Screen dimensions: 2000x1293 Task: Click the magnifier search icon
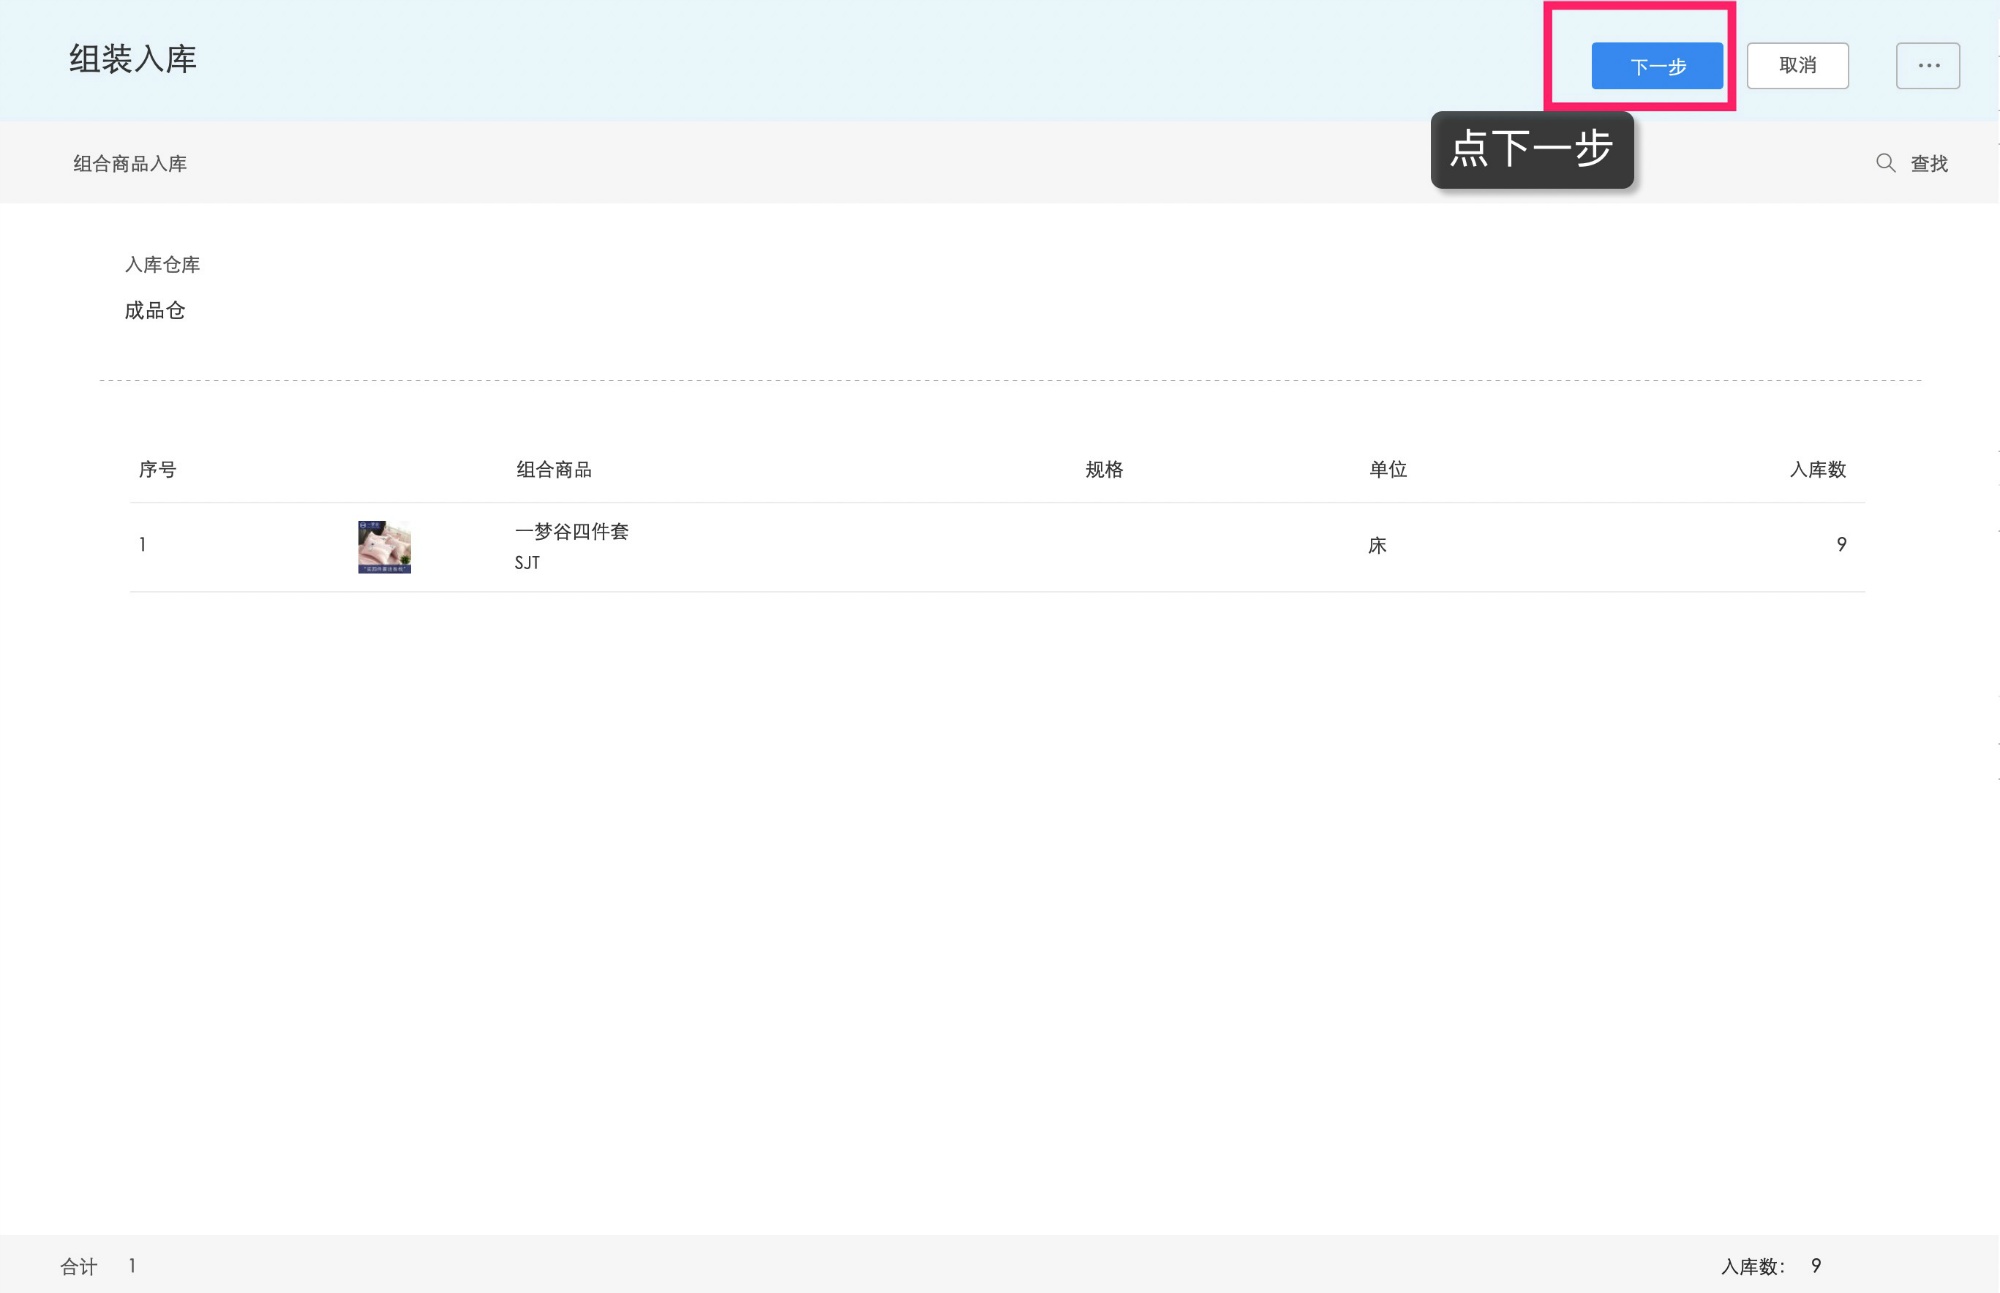click(1885, 163)
